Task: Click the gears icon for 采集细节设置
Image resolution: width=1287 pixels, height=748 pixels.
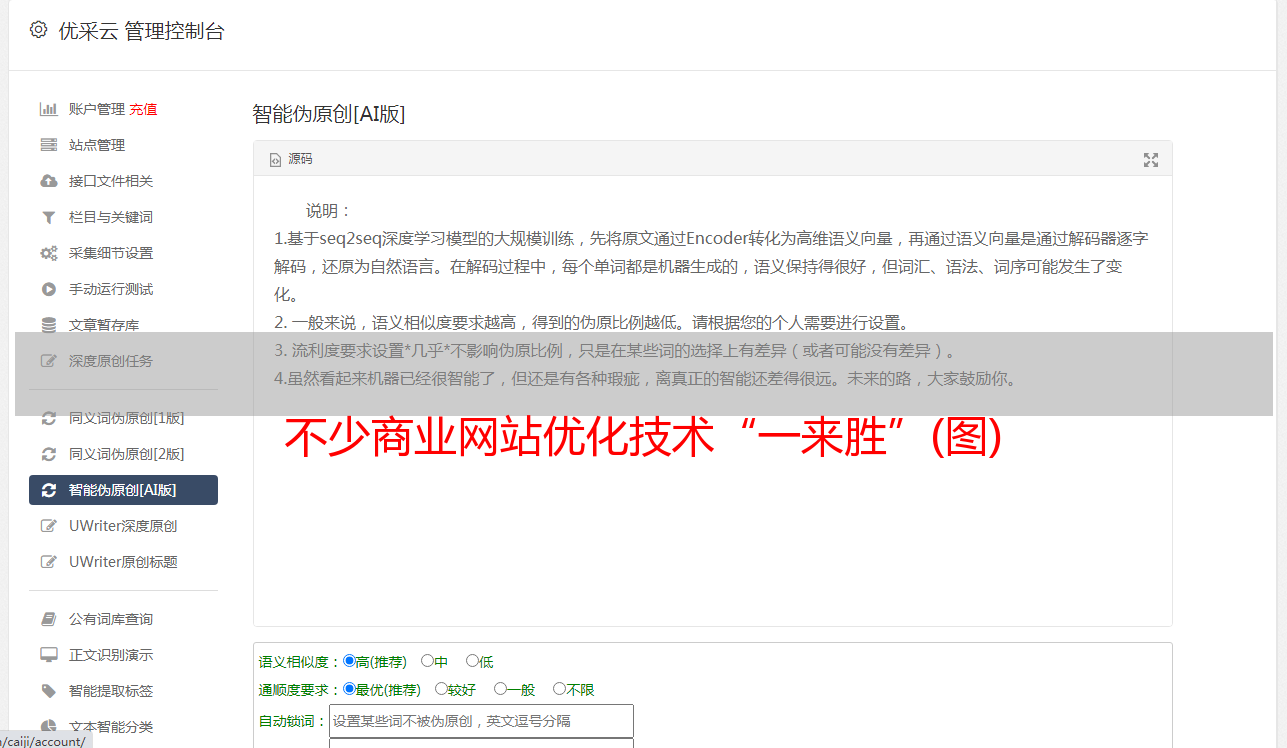Action: point(48,253)
